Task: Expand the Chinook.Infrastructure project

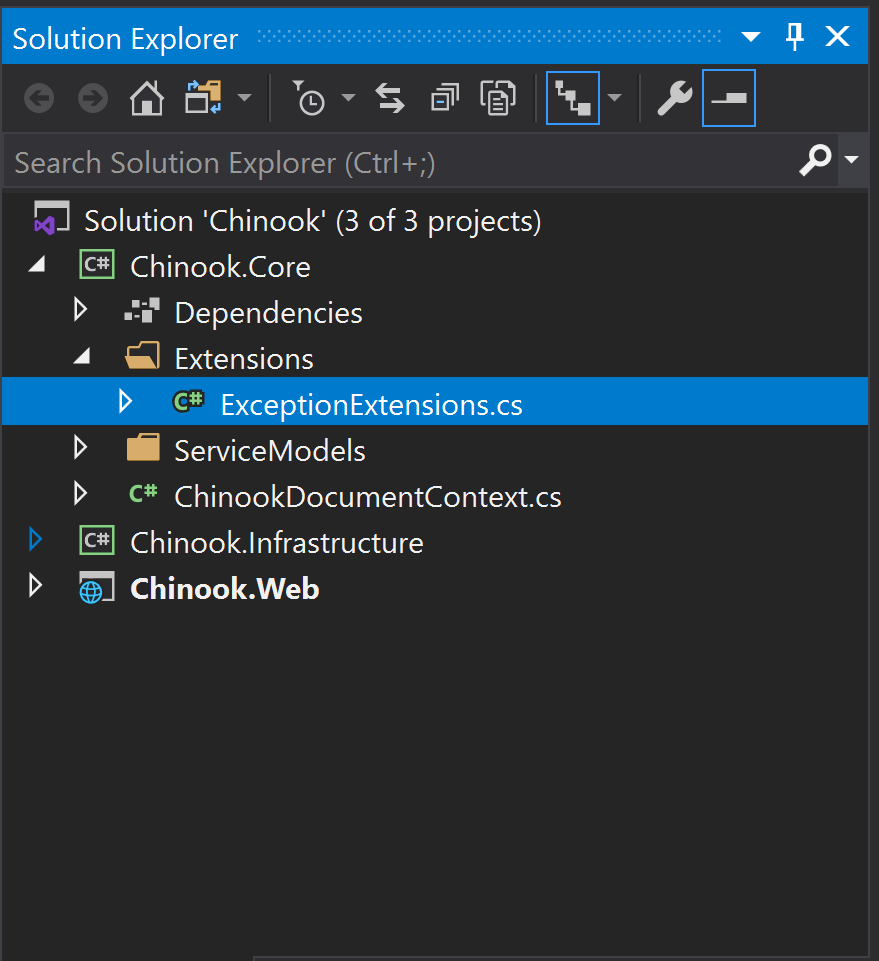Action: (36, 540)
